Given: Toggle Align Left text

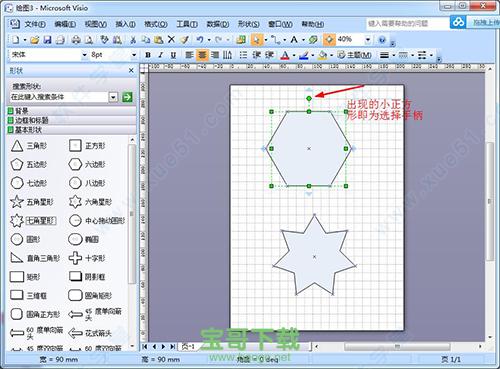Looking at the screenshot, I should [189, 55].
